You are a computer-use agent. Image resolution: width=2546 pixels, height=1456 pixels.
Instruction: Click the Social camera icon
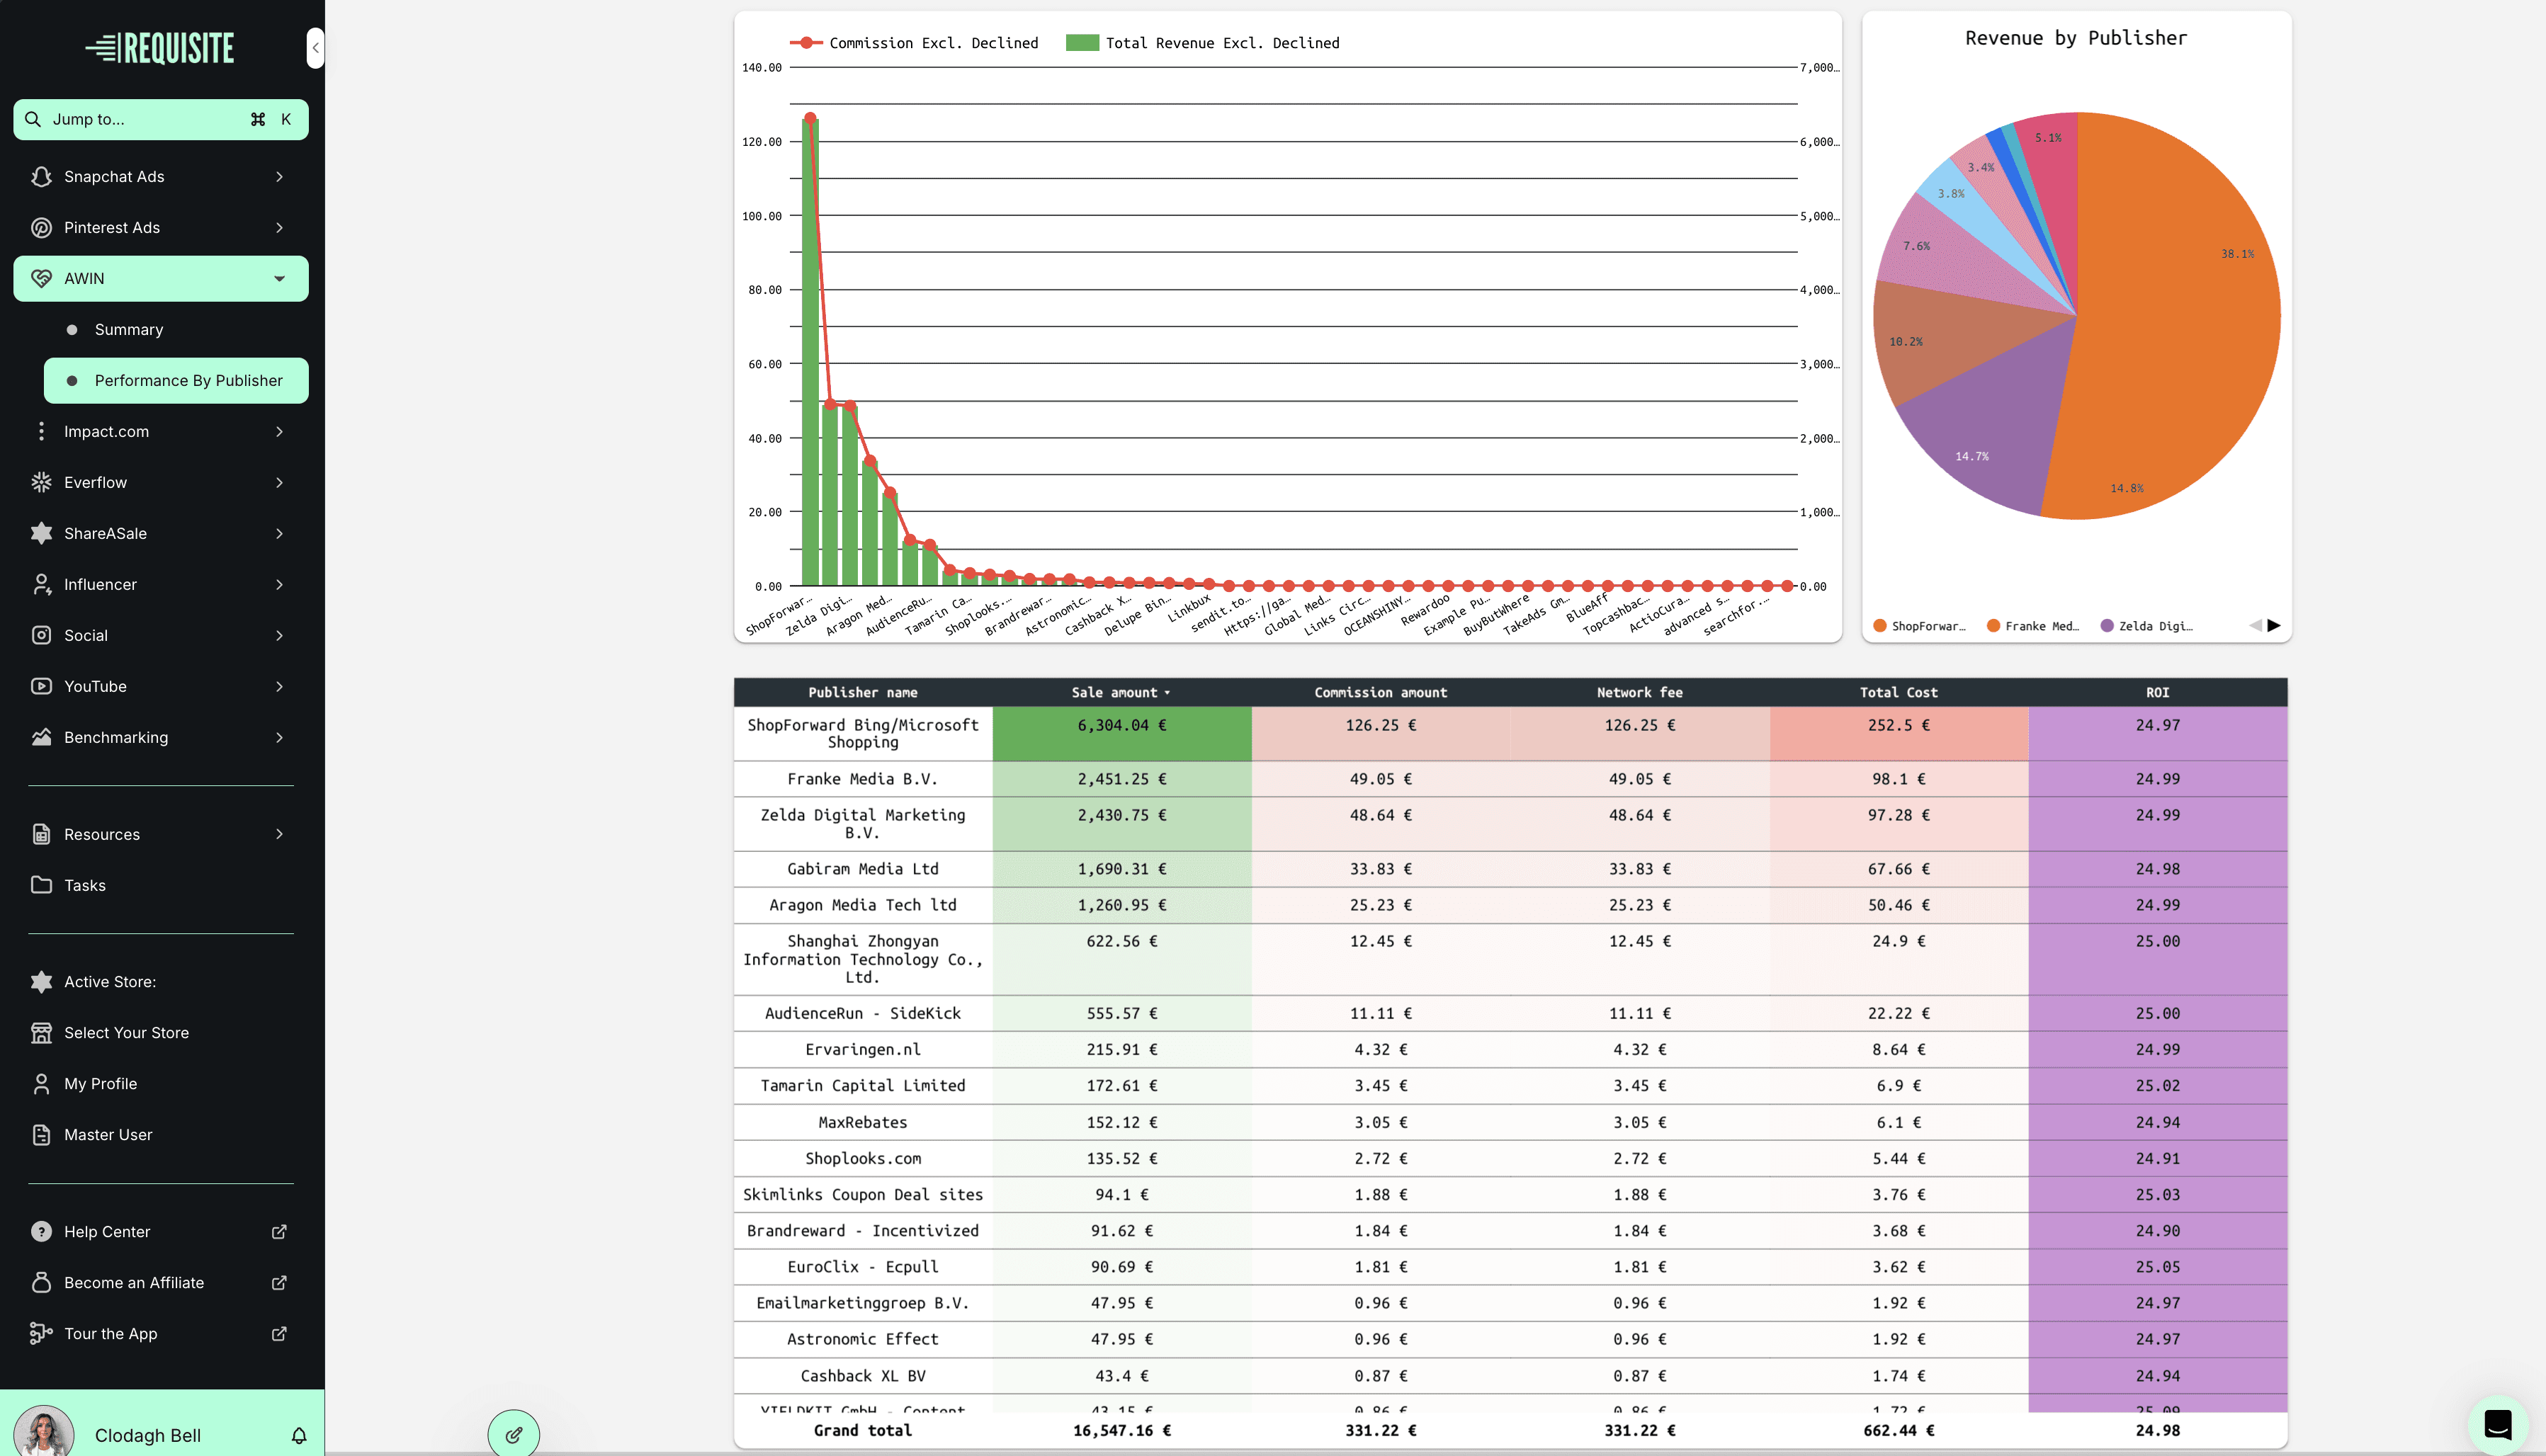[x=41, y=635]
